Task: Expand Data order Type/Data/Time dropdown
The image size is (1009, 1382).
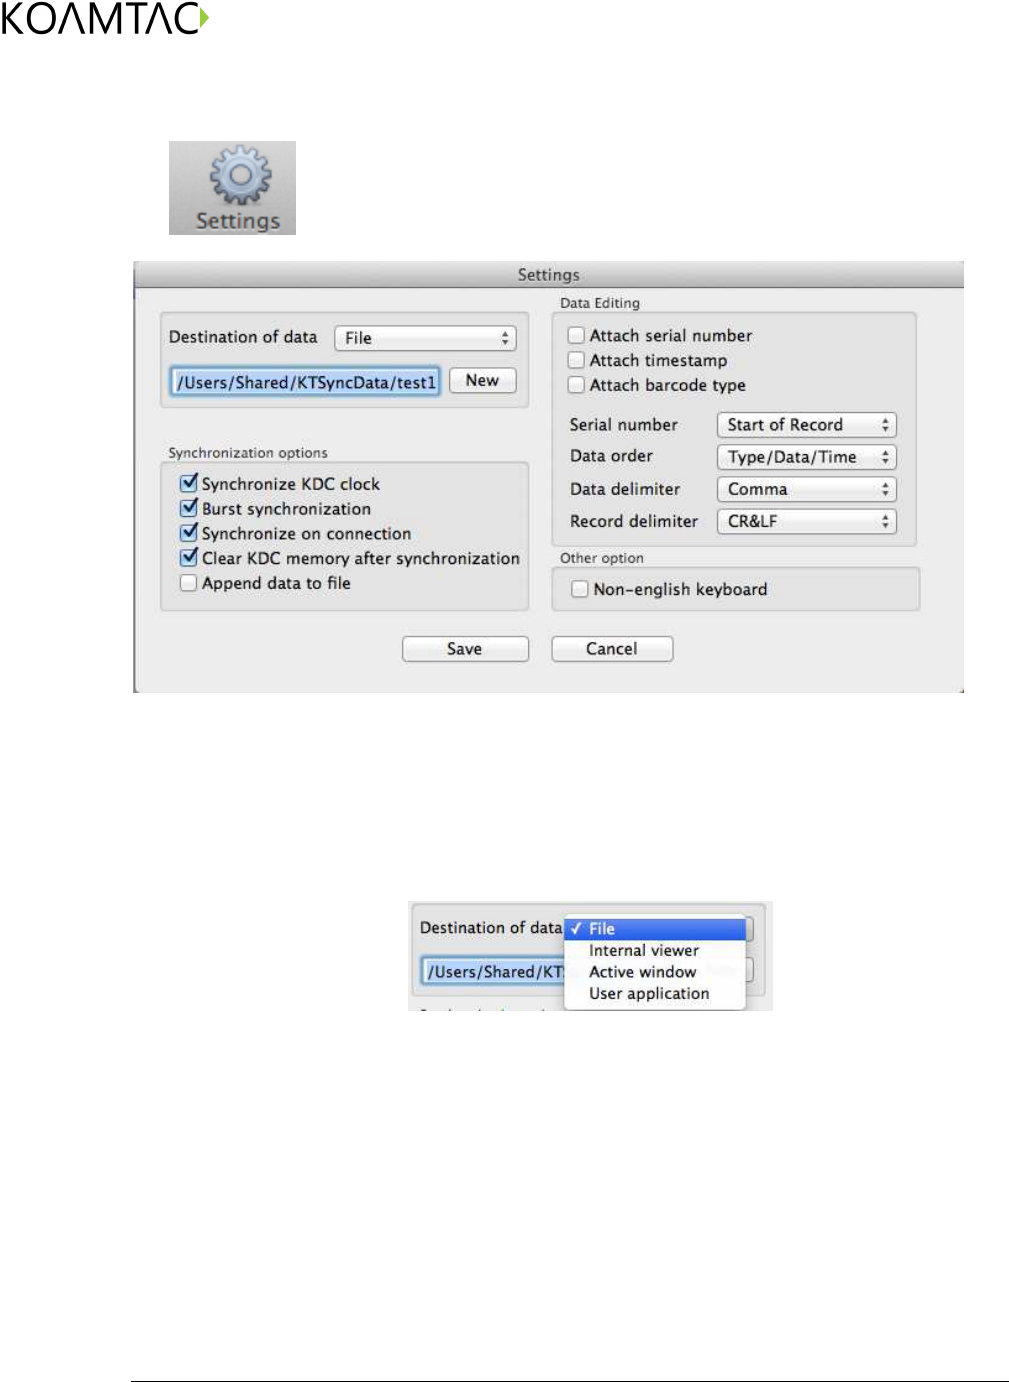Action: coord(806,457)
